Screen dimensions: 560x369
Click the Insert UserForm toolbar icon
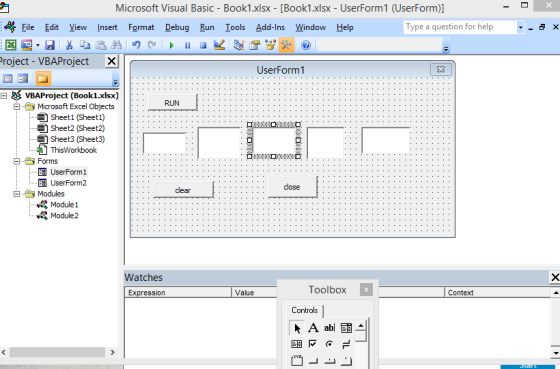click(27, 45)
